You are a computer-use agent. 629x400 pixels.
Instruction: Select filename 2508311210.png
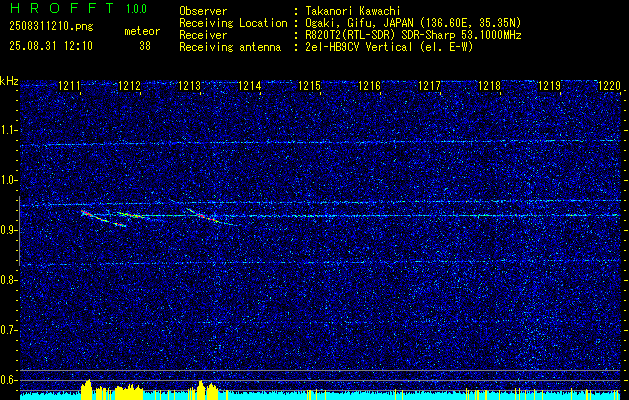51,27
